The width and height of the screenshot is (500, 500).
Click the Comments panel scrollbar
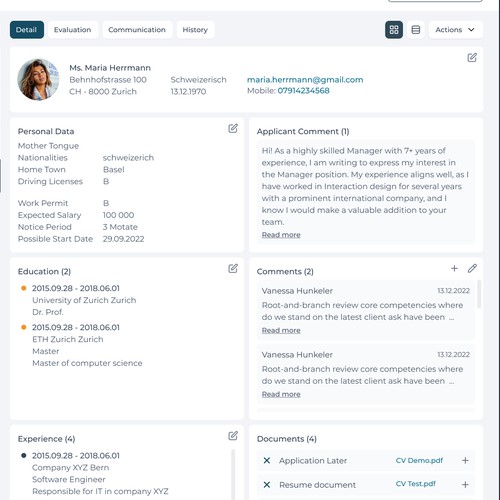479,294
